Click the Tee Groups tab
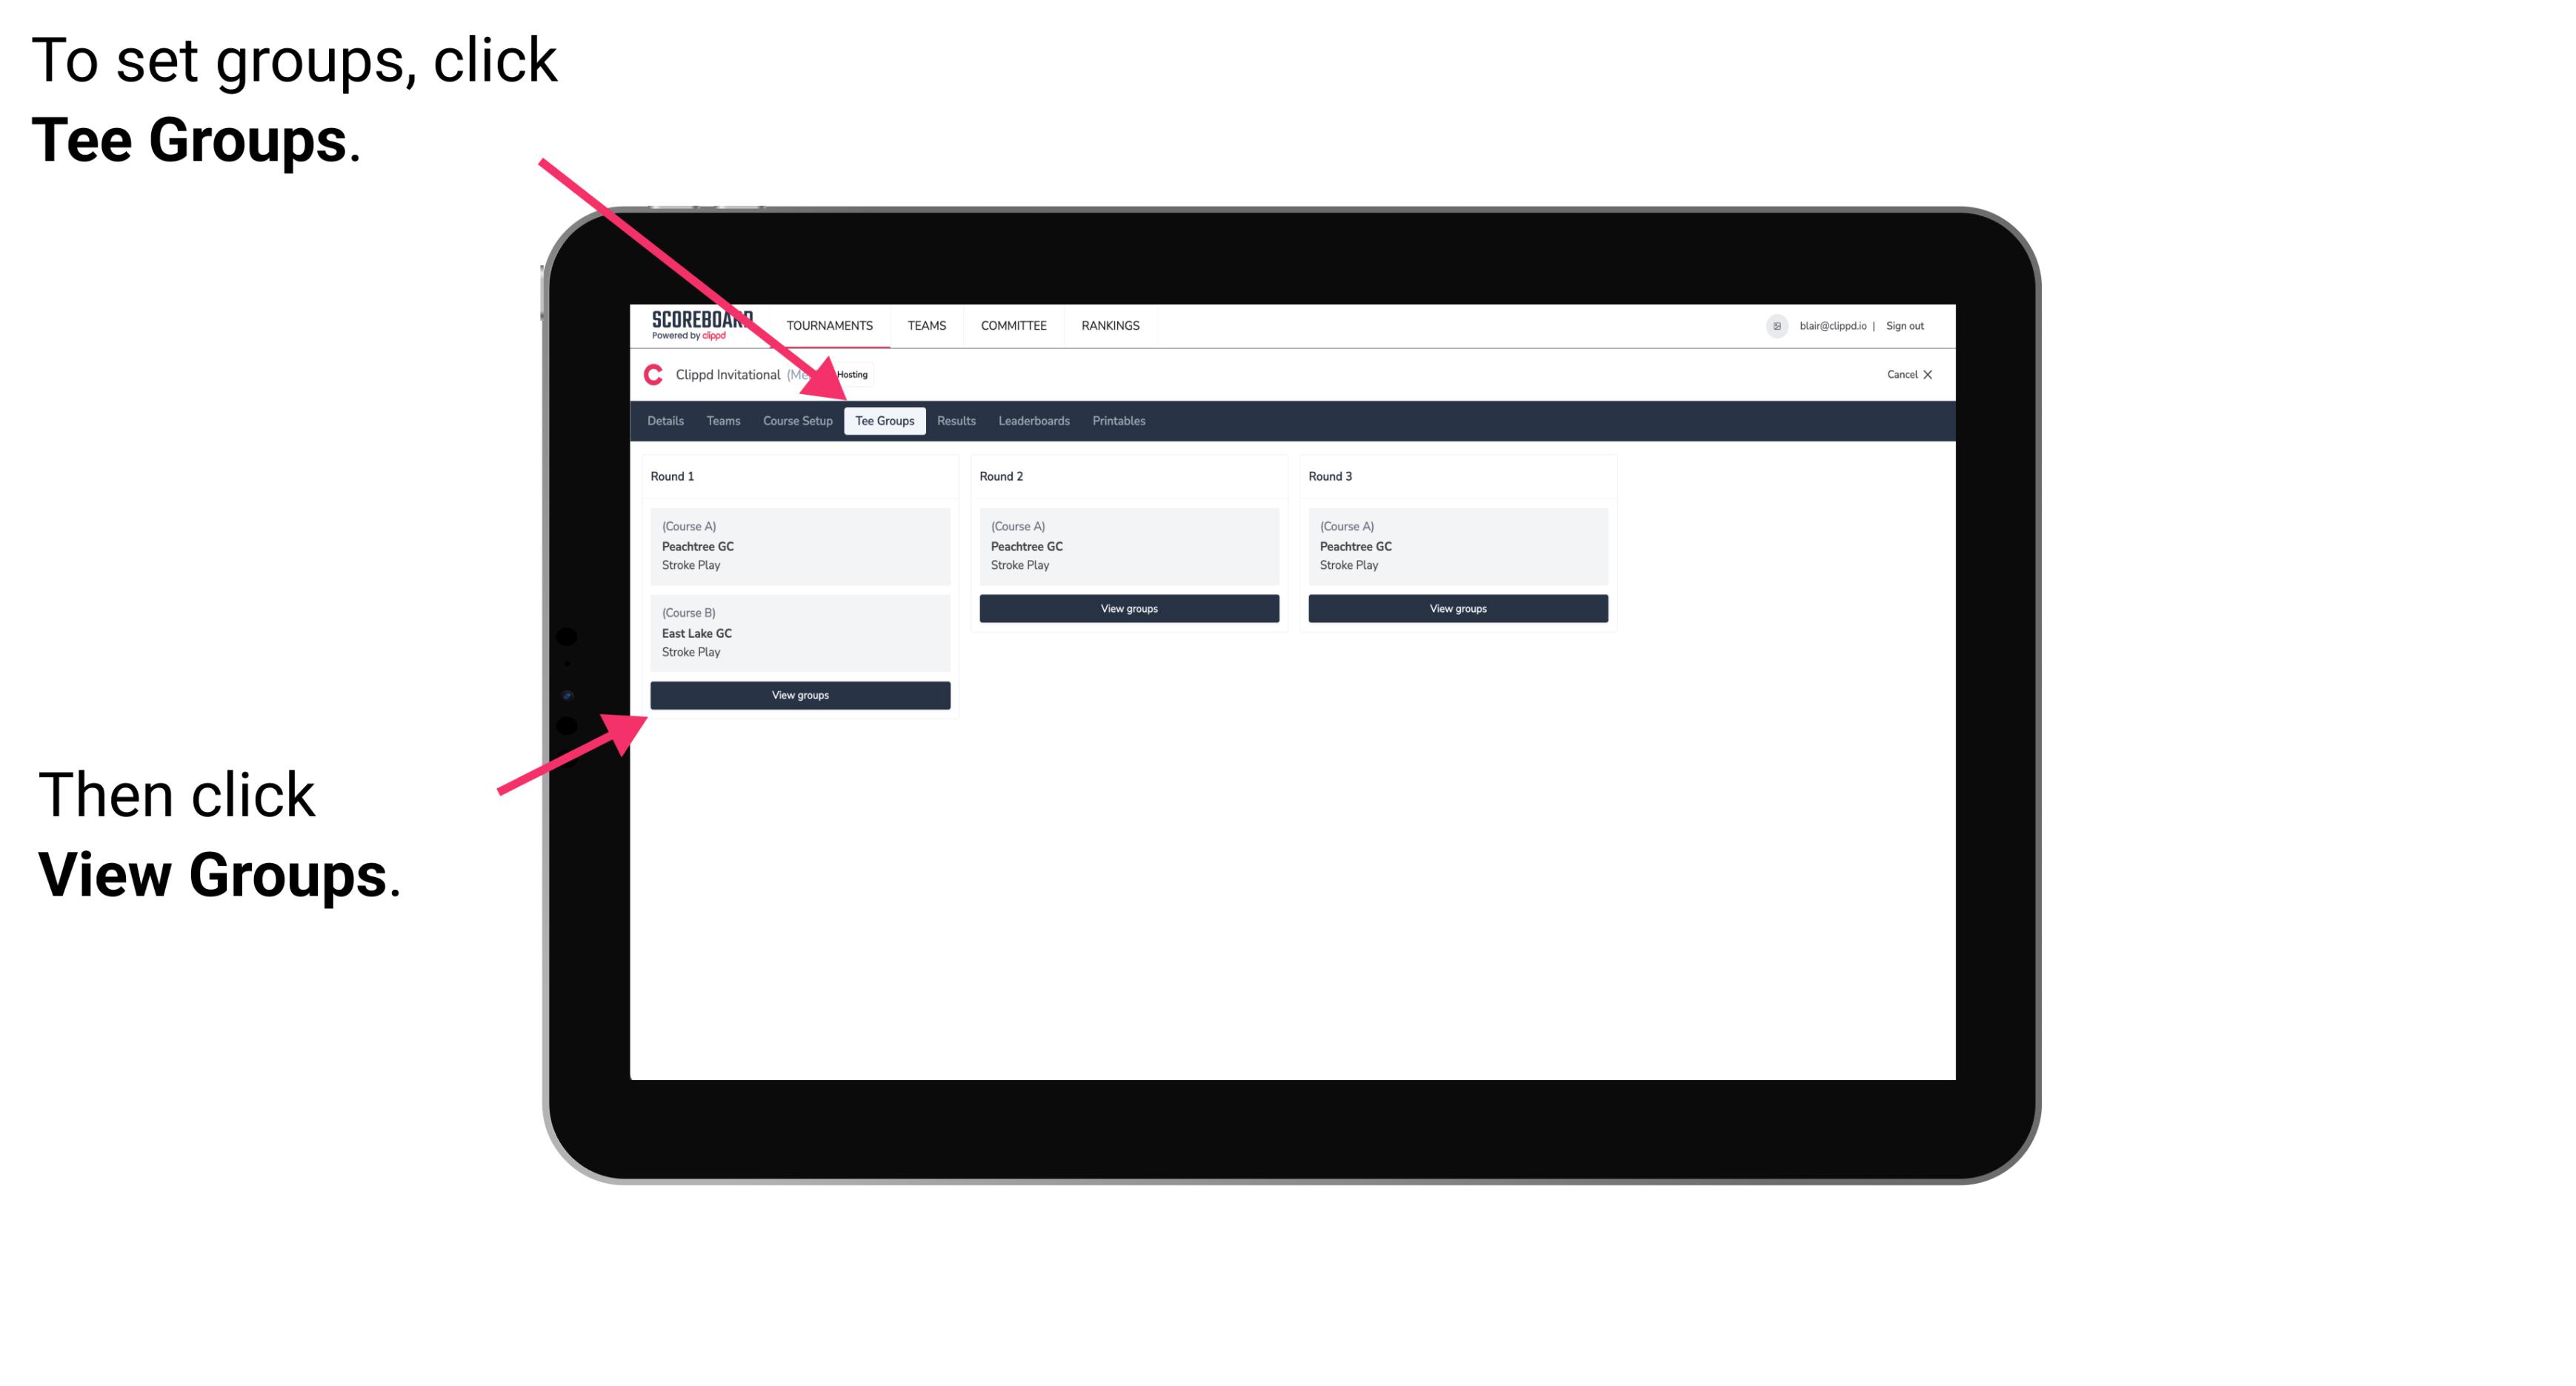2576x1386 pixels. pos(886,420)
